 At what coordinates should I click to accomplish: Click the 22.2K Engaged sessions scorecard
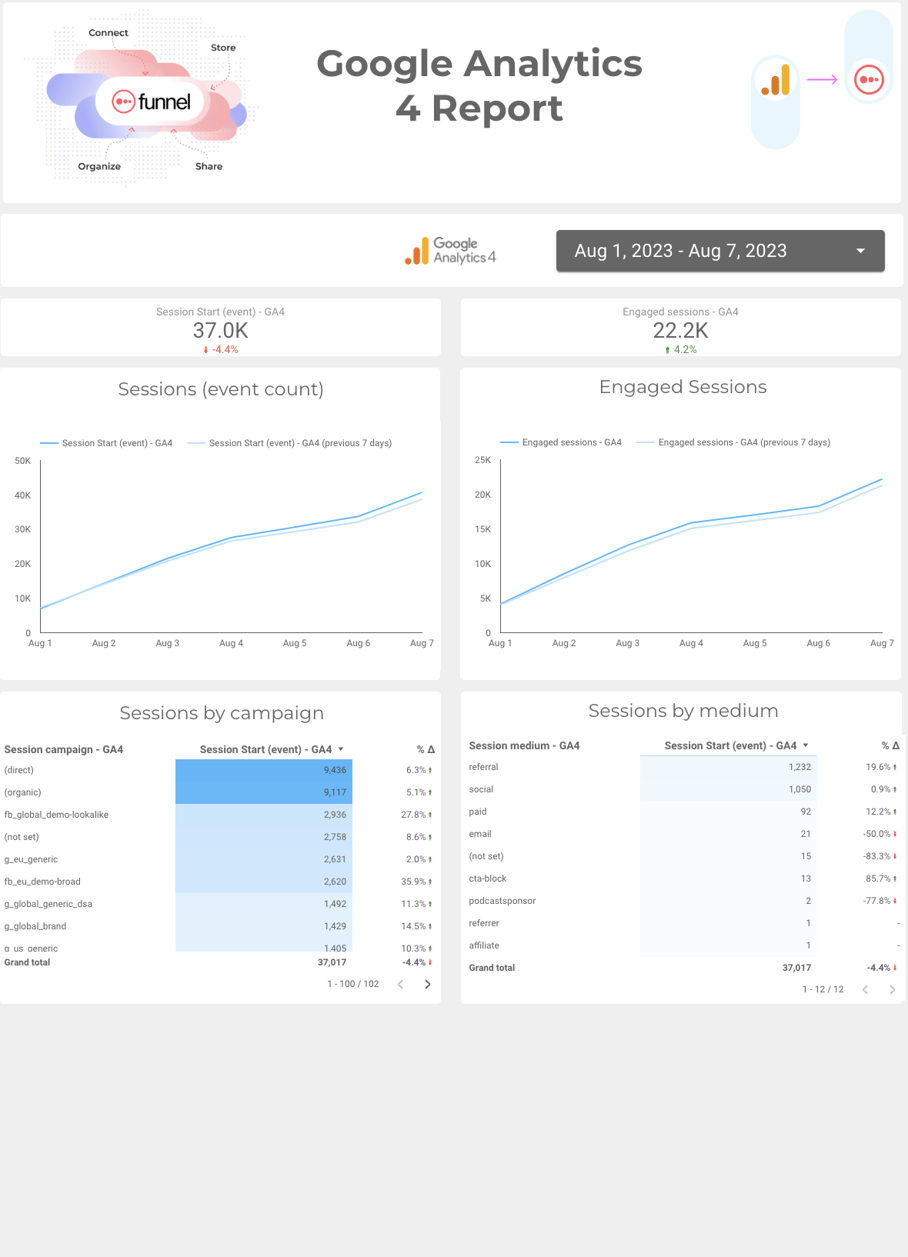(x=680, y=330)
